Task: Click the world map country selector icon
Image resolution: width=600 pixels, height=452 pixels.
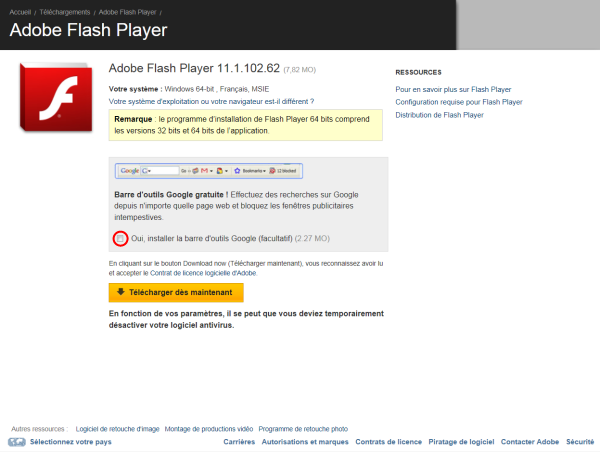Action: coord(17,441)
